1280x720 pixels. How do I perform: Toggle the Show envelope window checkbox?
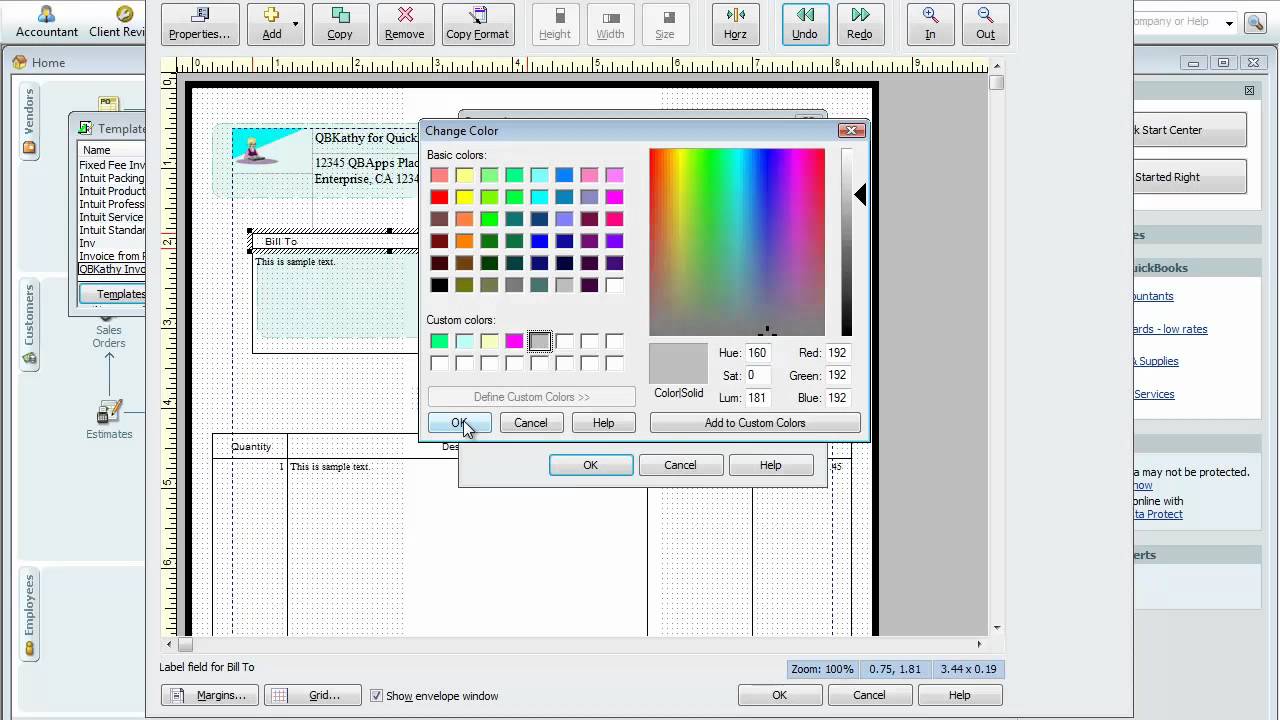click(x=376, y=696)
